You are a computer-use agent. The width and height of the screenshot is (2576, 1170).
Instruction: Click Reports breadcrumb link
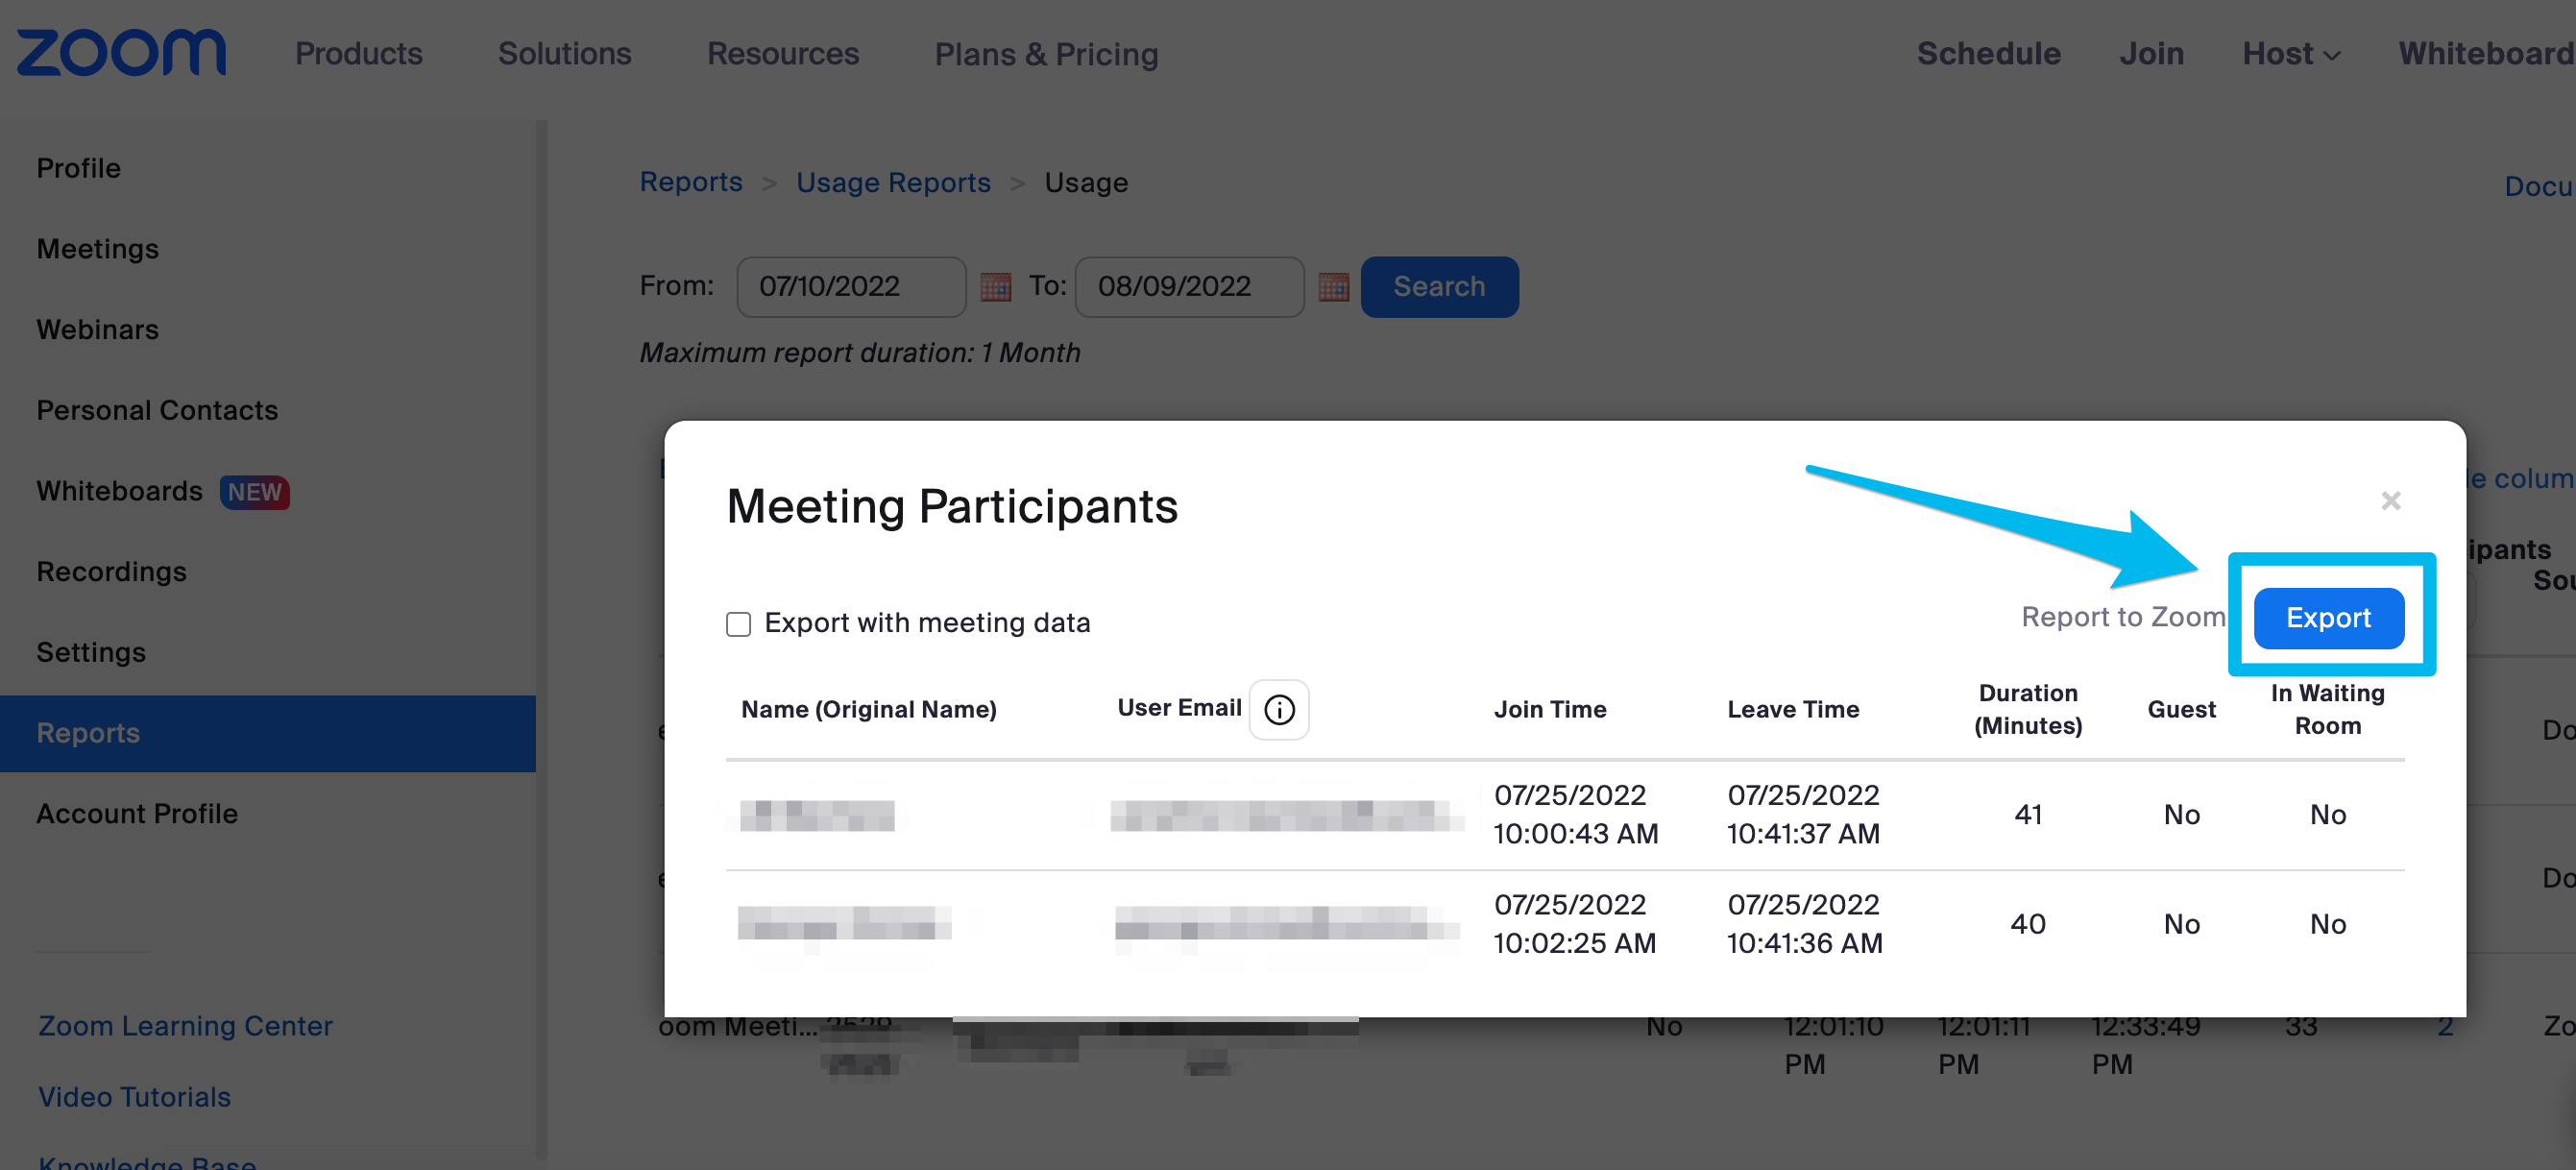pos(691,182)
